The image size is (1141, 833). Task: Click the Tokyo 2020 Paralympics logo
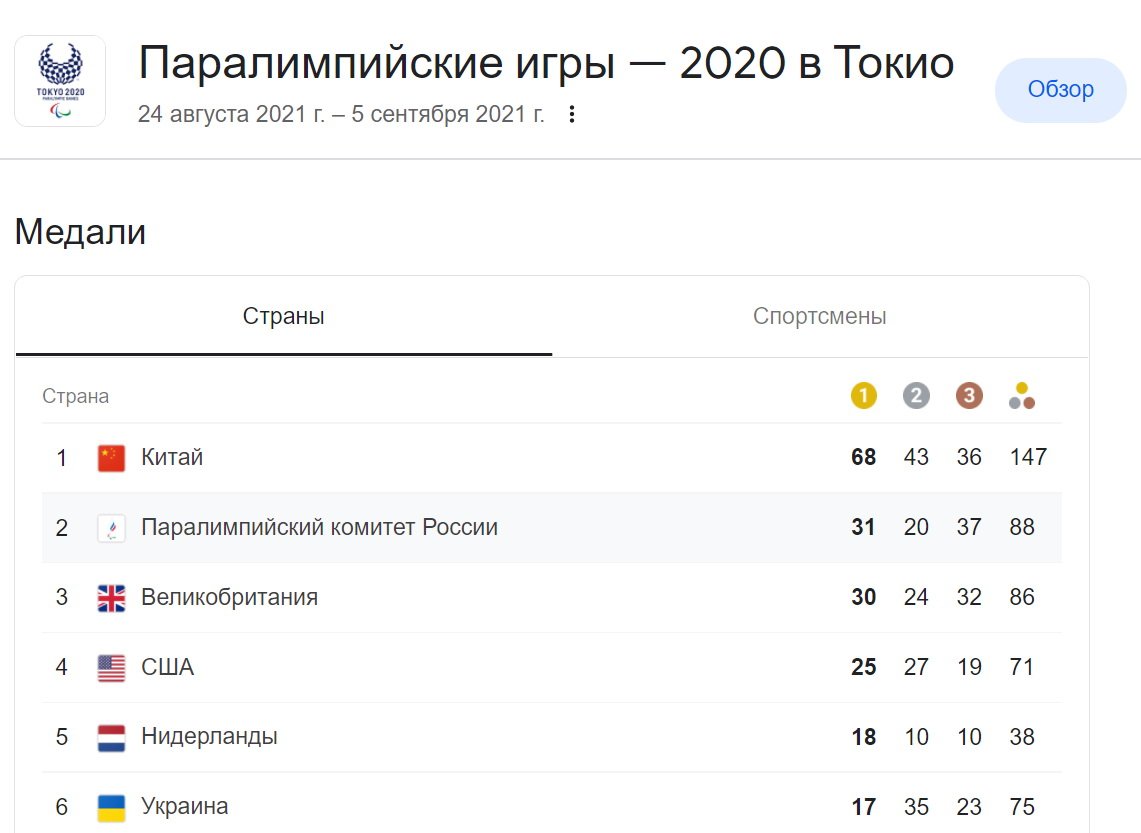pos(60,81)
